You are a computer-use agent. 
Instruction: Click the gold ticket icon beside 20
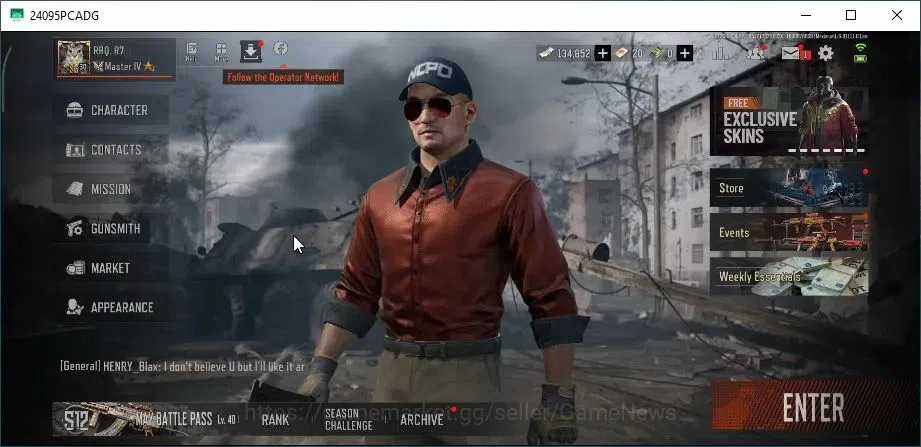point(621,53)
